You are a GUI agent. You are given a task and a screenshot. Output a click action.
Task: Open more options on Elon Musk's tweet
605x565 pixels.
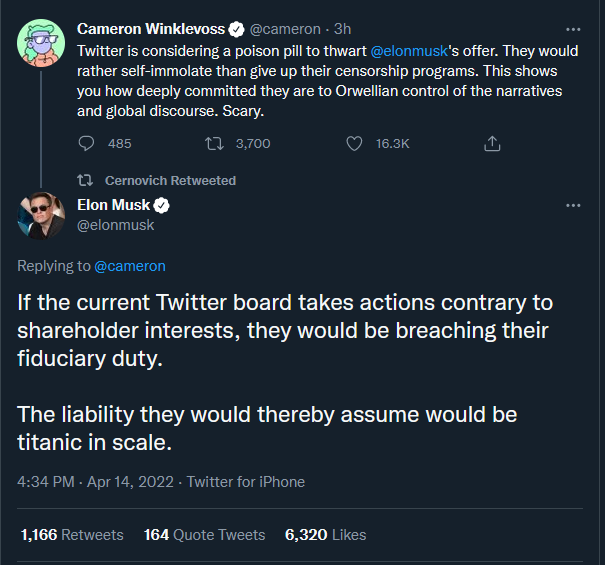[573, 205]
